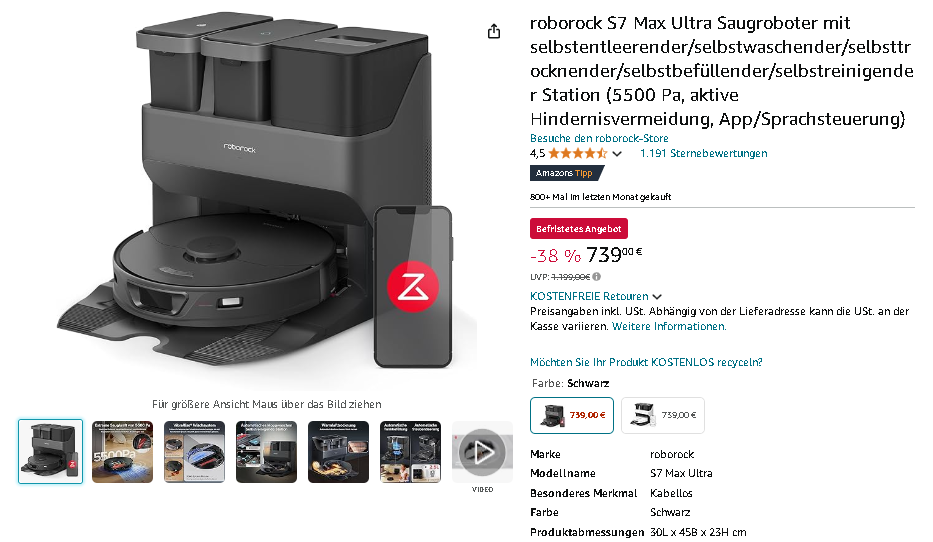Expand the rating breakdown chevron
Image resolution: width=933 pixels, height=542 pixels.
pyautogui.click(x=617, y=154)
